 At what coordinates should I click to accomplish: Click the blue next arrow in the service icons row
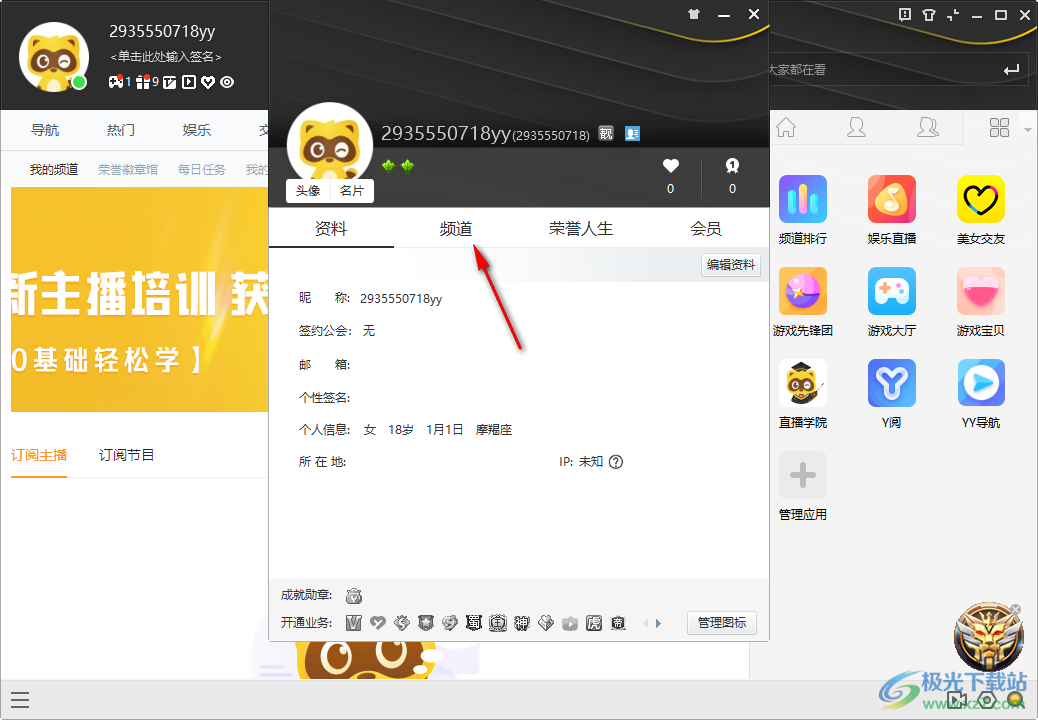658,623
